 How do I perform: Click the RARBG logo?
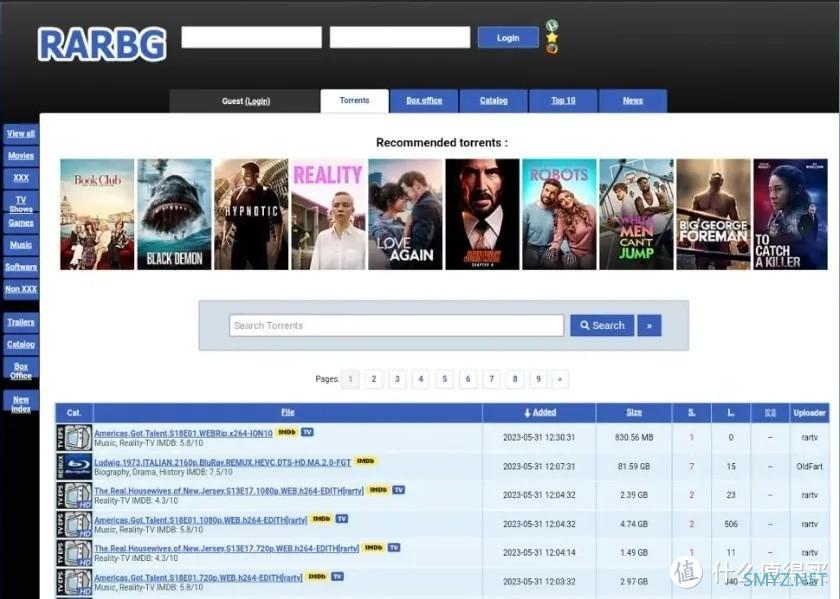coord(102,44)
